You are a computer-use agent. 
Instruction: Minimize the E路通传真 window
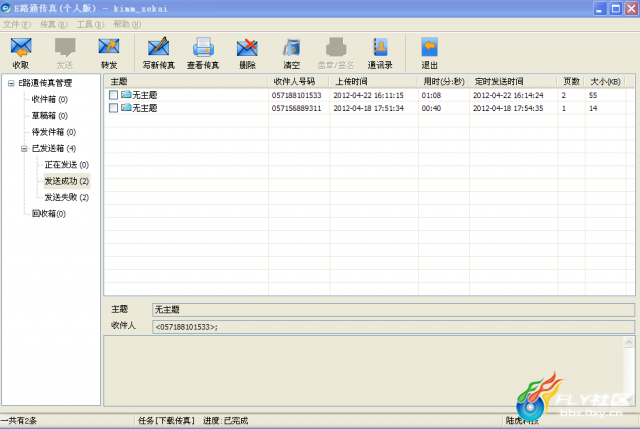coord(600,9)
